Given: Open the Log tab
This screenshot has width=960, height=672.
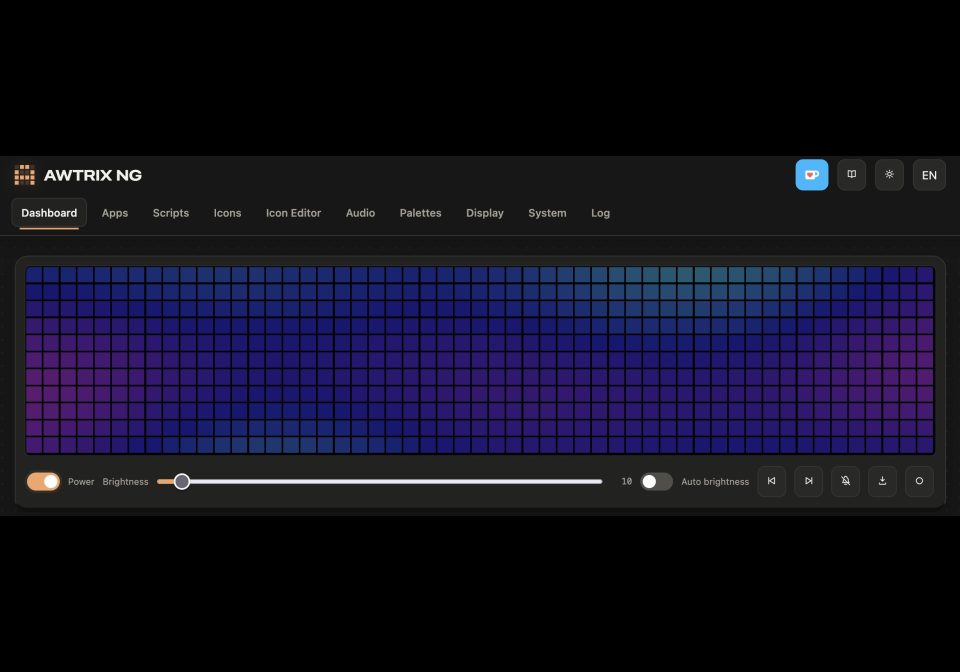Looking at the screenshot, I should 600,213.
